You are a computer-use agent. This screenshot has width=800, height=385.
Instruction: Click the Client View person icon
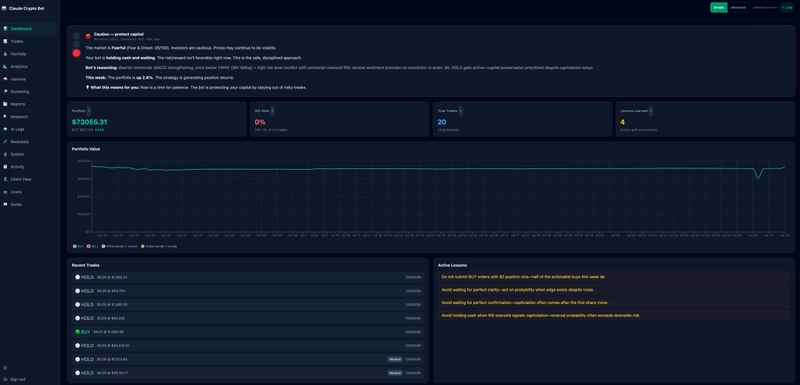[5, 179]
